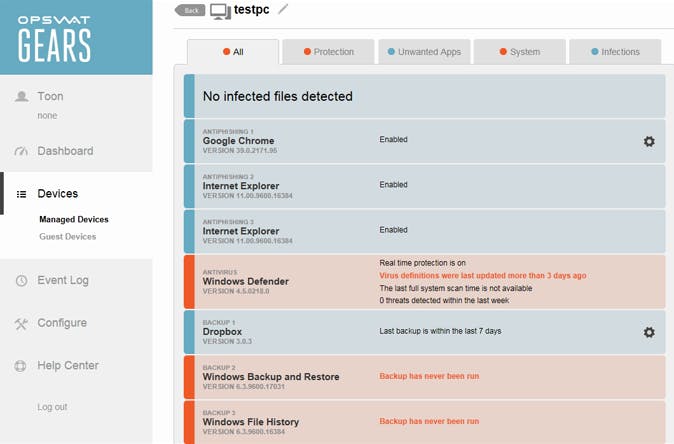Screen dimensions: 674x444
Task: Click the Dashboard gauge icon
Action: click(21, 151)
